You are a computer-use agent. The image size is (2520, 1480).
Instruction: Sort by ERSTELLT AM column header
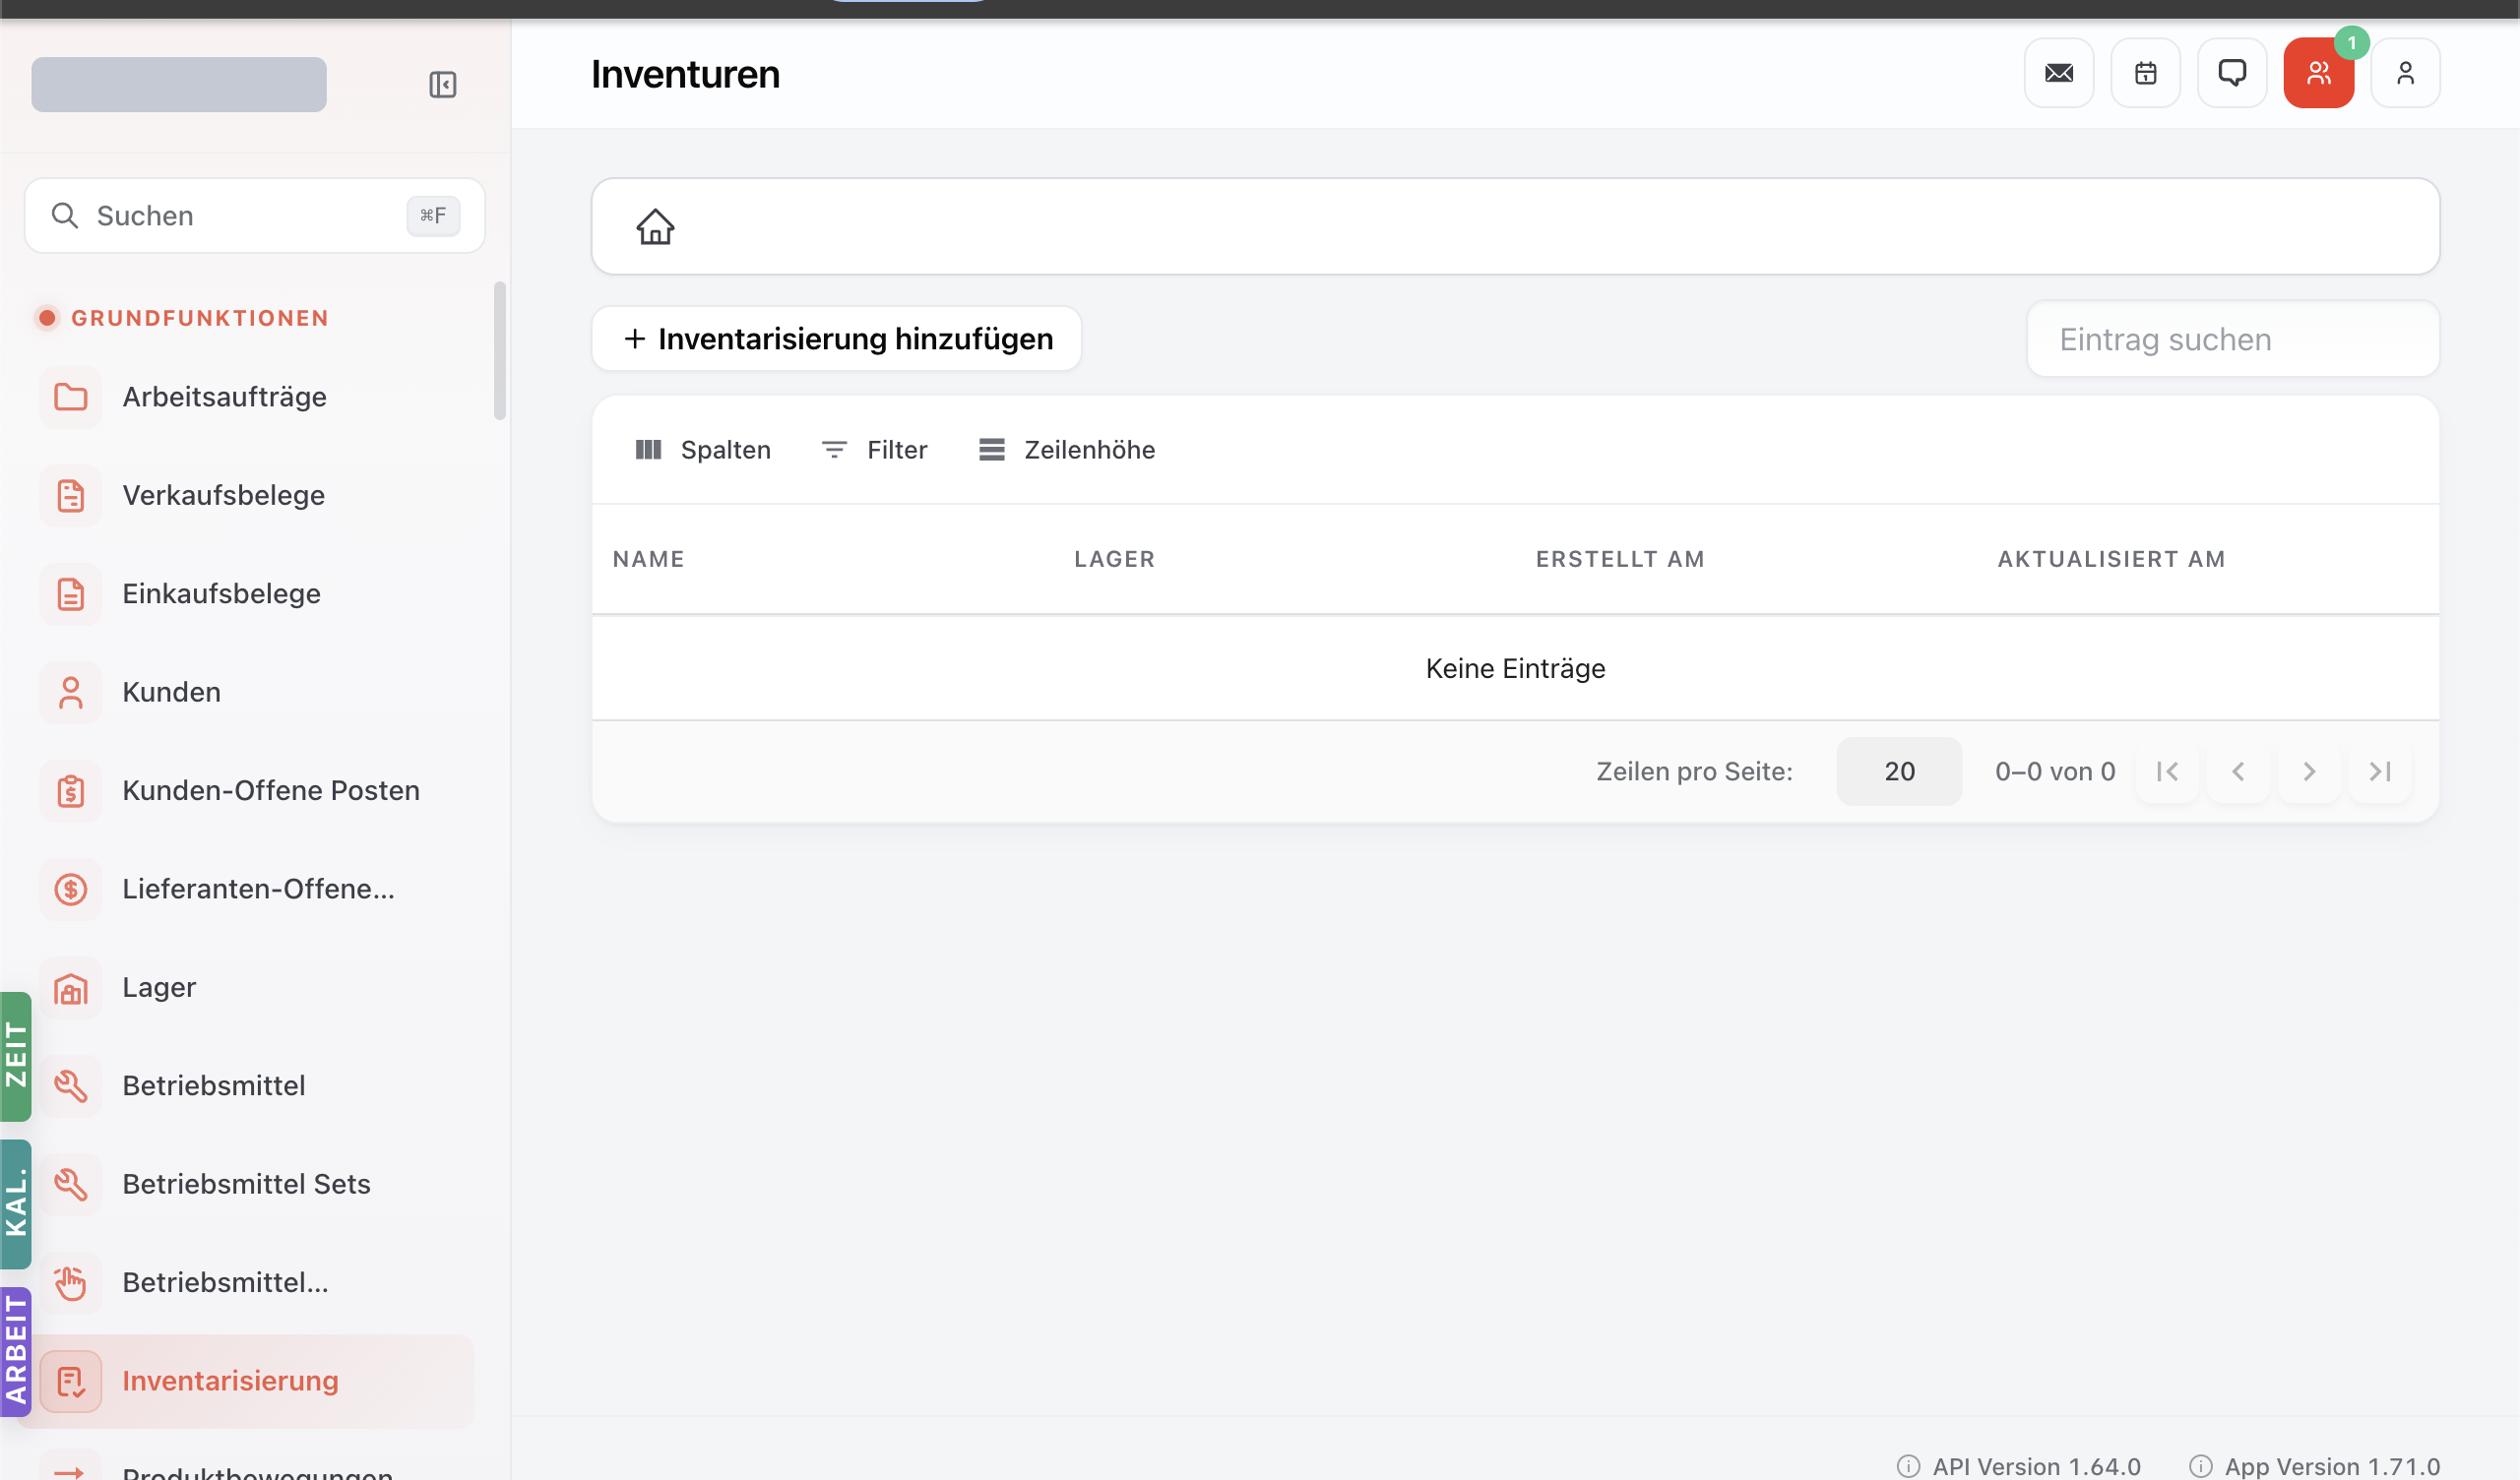1620,559
